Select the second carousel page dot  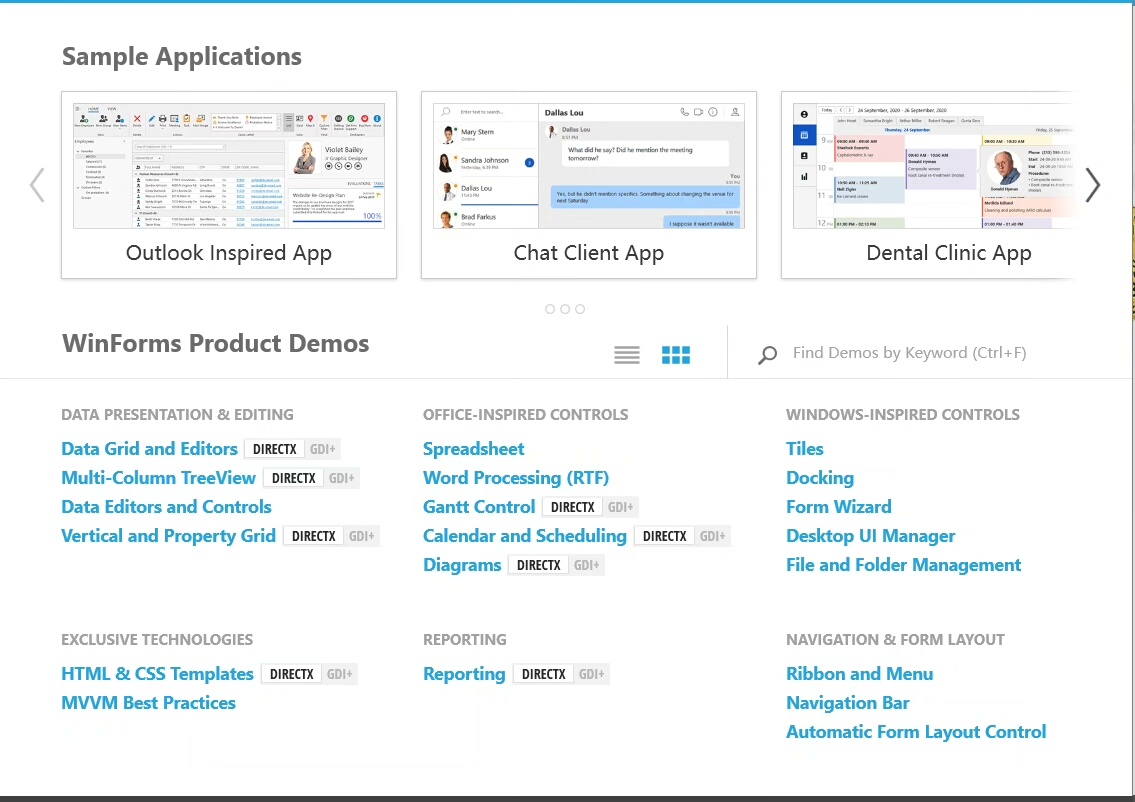[565, 309]
